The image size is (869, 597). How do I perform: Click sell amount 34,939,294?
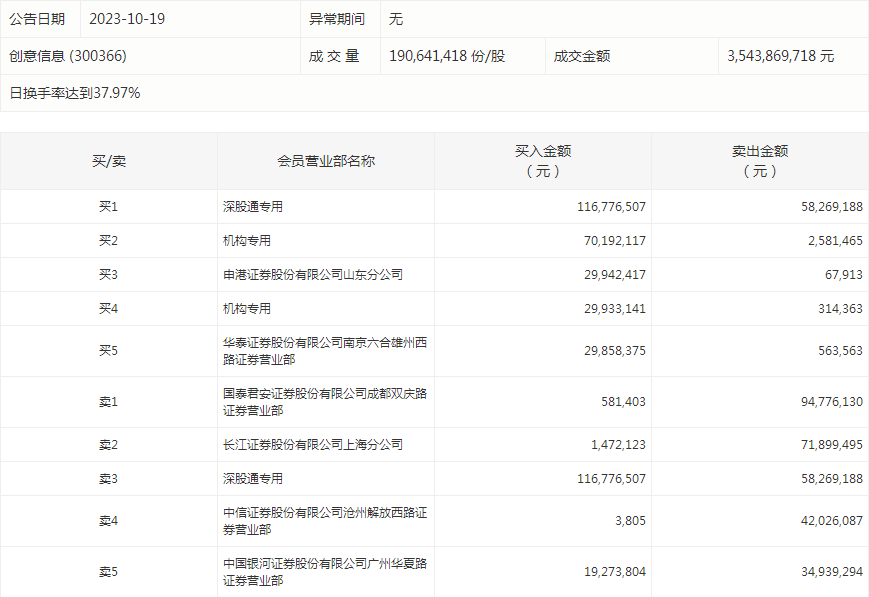pyautogui.click(x=832, y=572)
